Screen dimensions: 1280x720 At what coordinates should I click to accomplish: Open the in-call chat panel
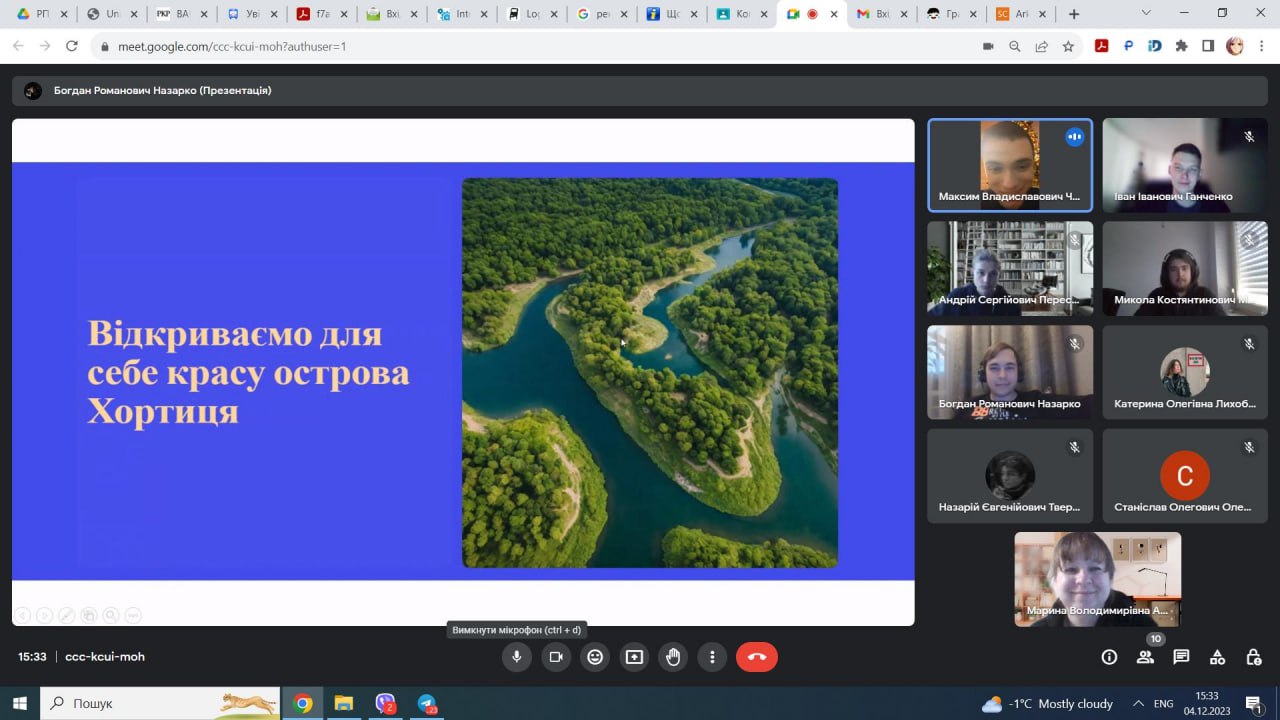(x=1181, y=657)
